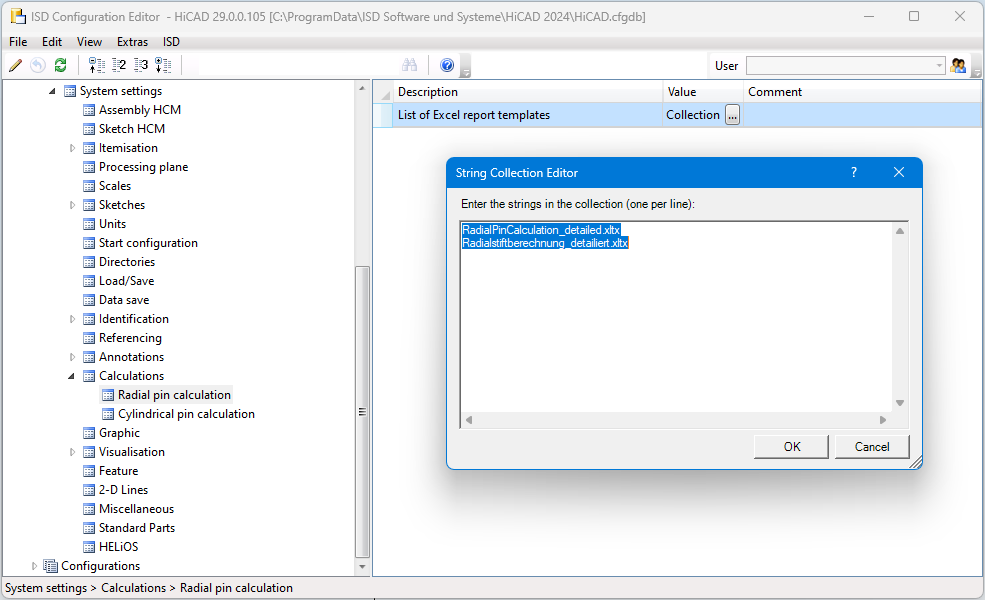985x600 pixels.
Task: Click the System settings table icon
Action: (70, 92)
